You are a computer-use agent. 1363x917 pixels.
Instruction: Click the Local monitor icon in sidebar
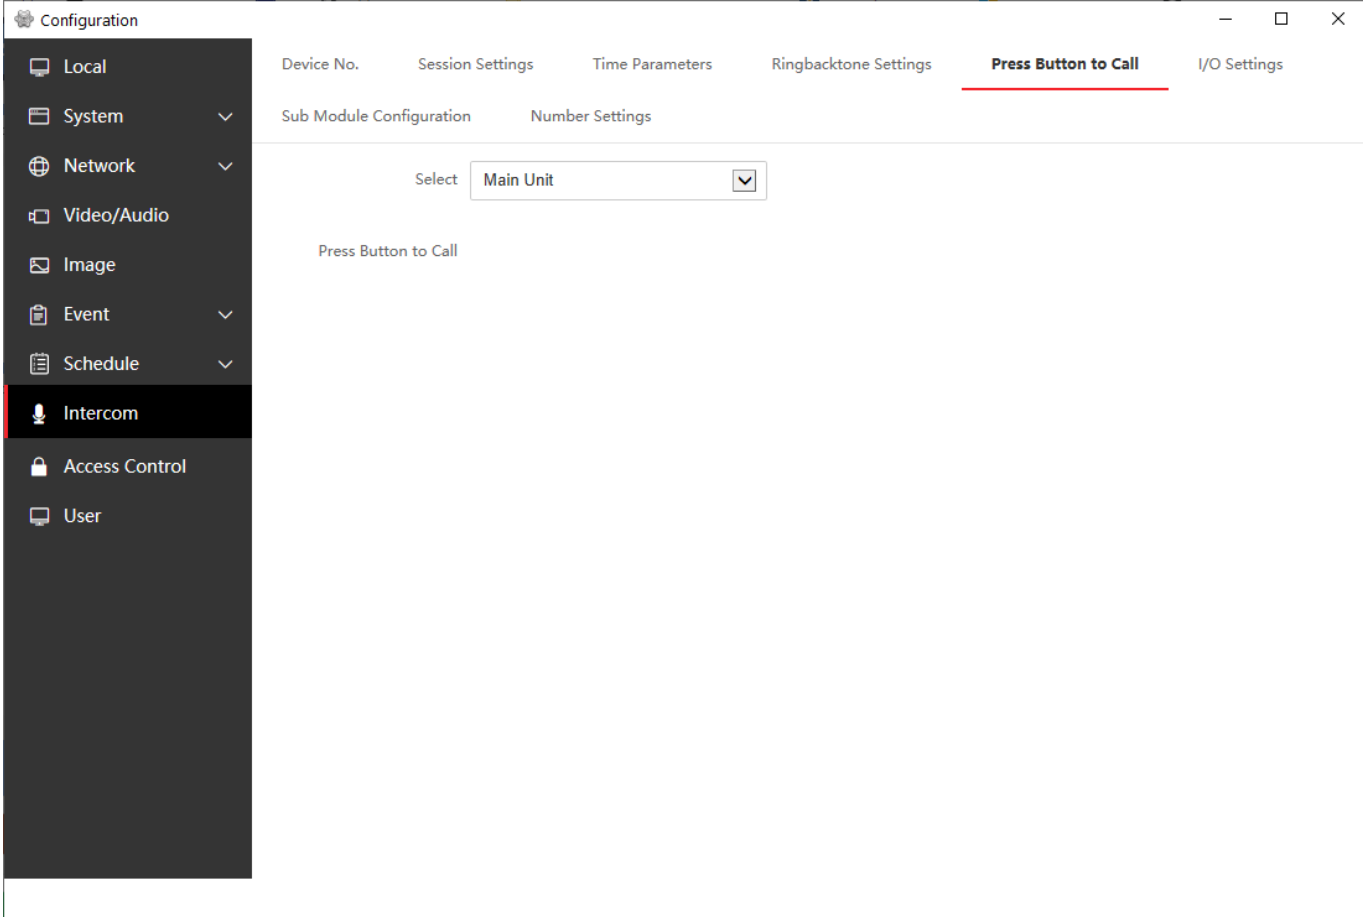point(39,67)
